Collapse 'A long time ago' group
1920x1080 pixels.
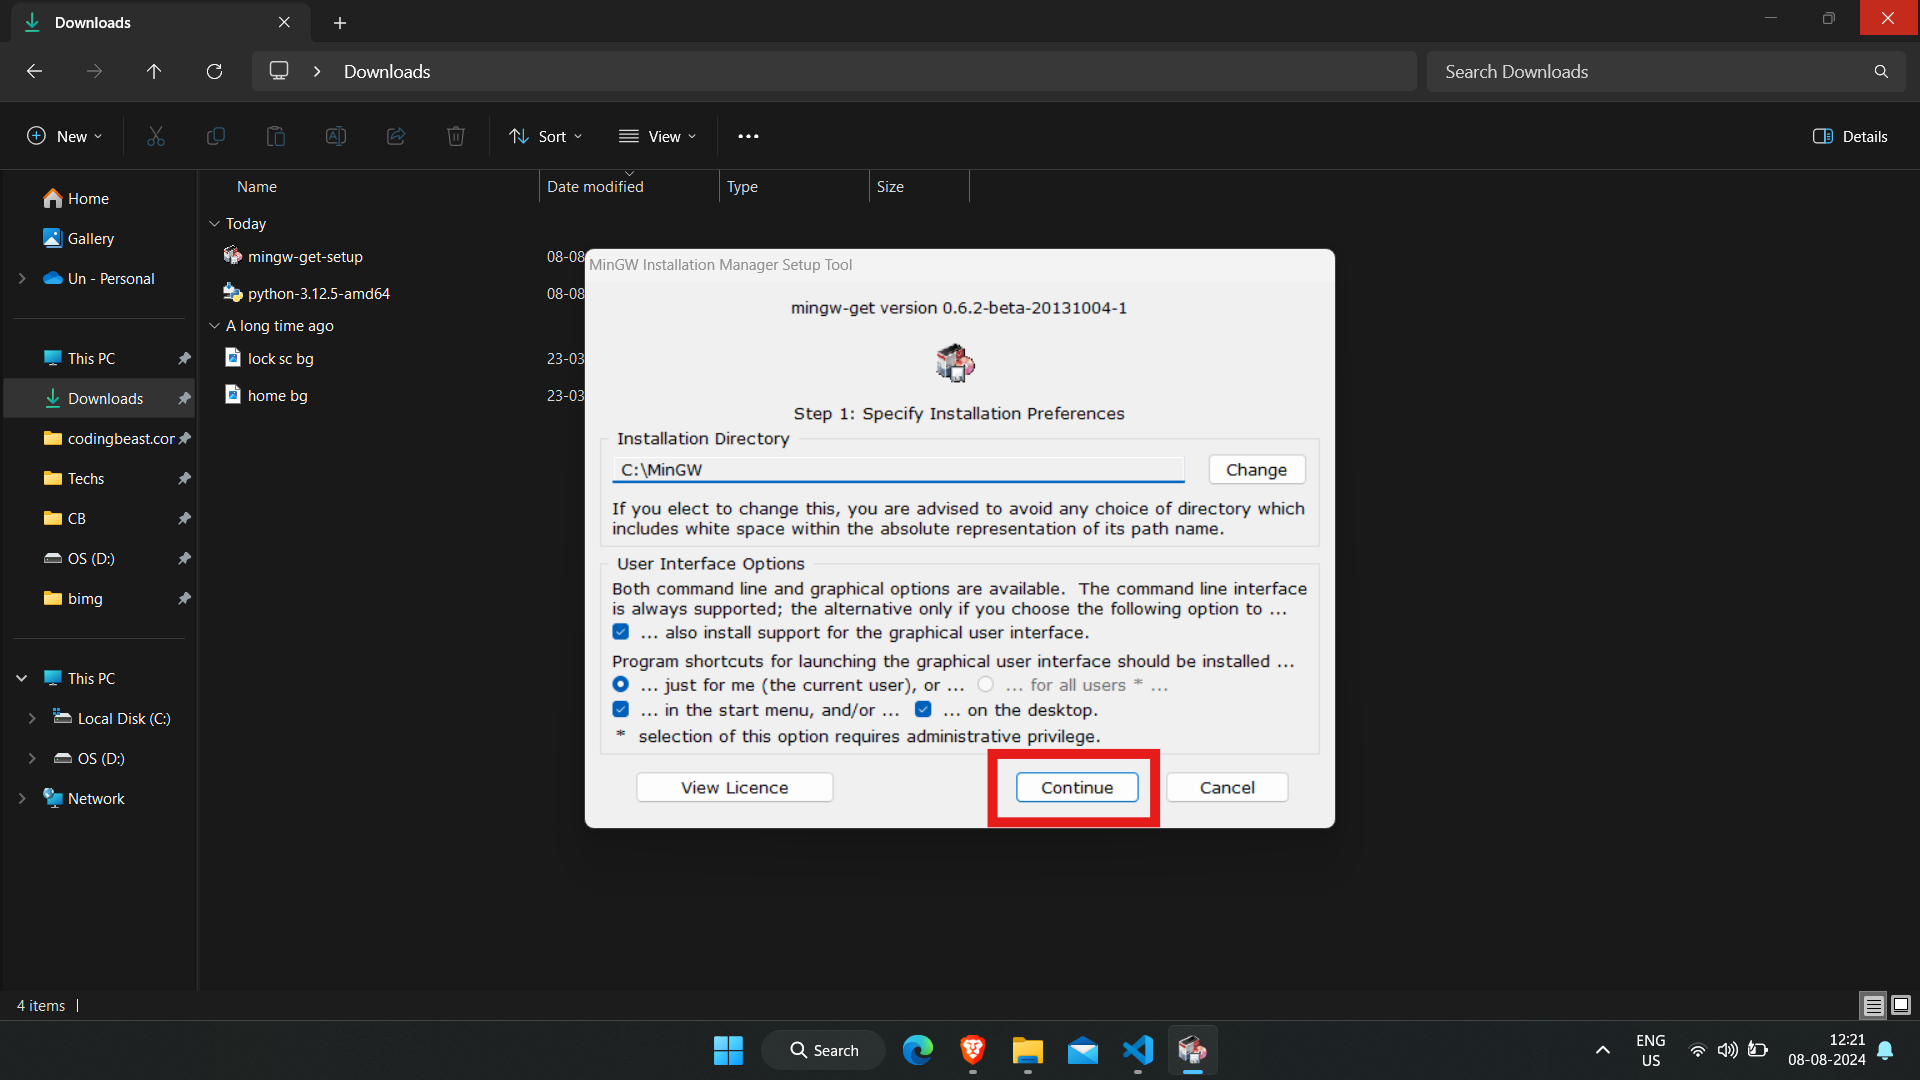[214, 325]
